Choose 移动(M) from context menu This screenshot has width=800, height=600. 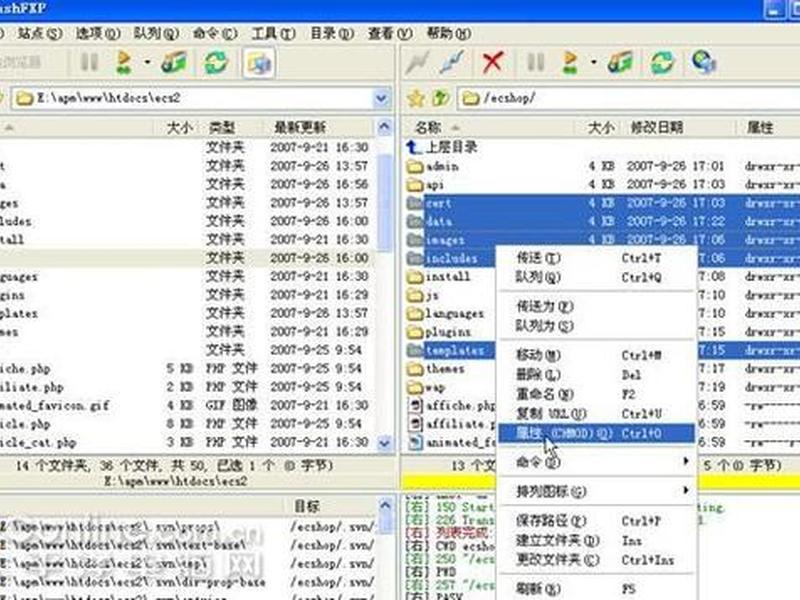tap(596, 355)
